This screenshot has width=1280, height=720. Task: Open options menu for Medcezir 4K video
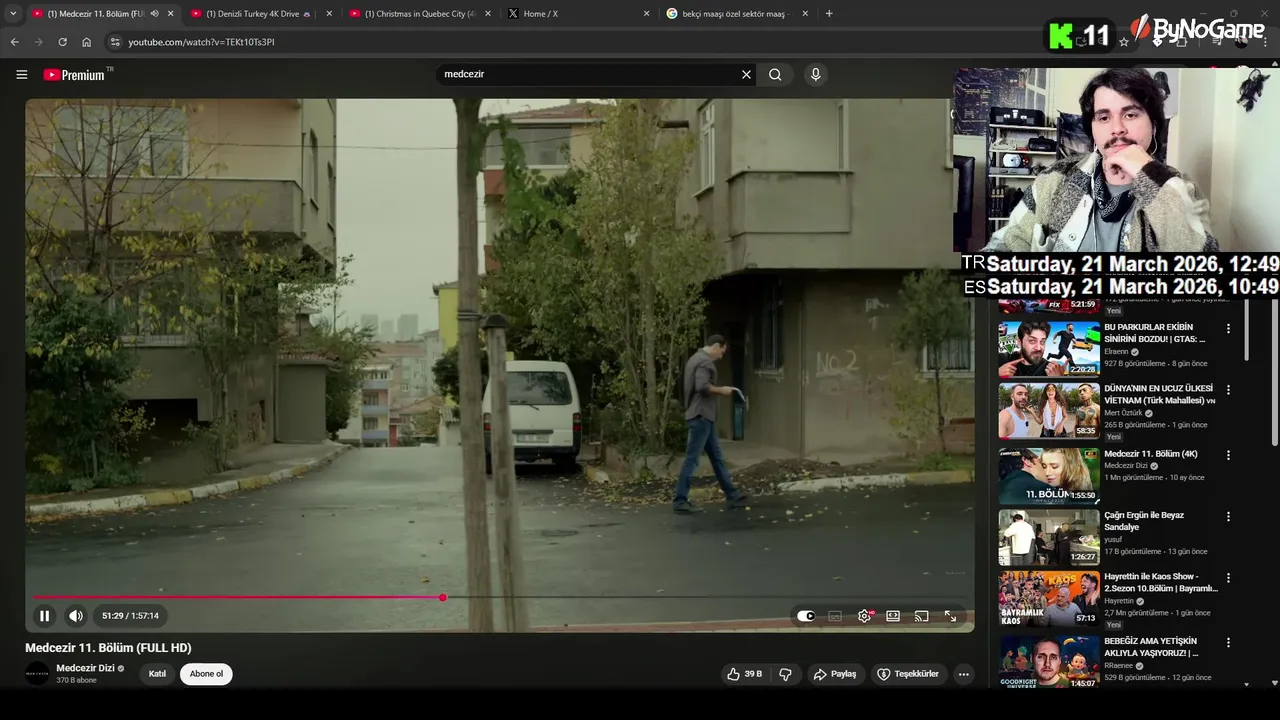tap(1228, 455)
